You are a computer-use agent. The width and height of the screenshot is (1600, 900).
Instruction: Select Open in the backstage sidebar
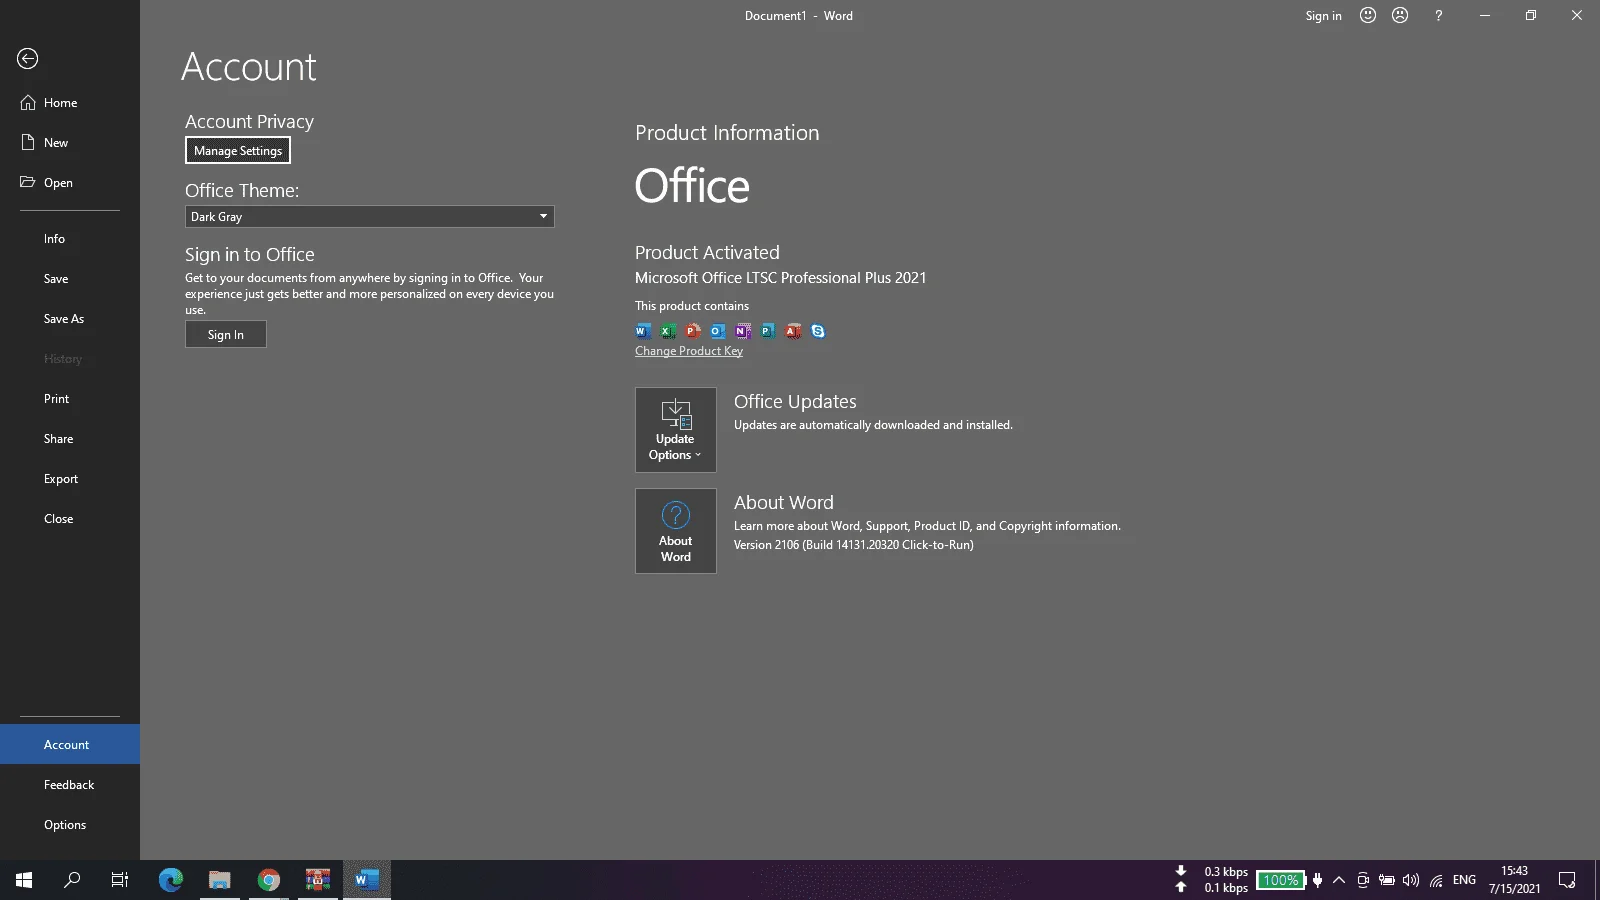[70, 183]
